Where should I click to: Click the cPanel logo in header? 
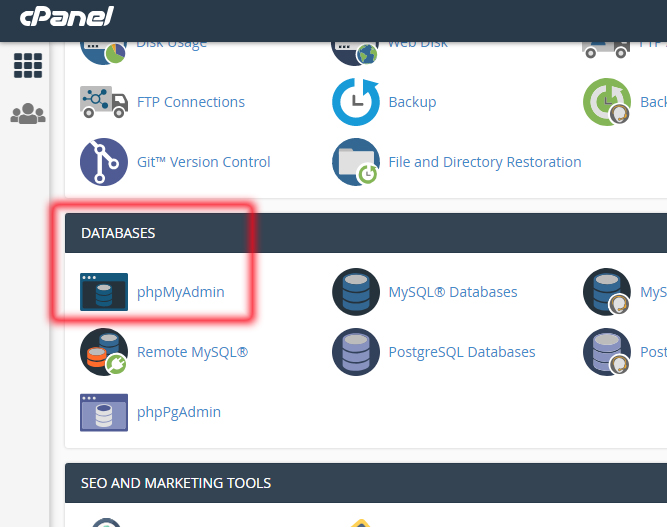(x=67, y=17)
